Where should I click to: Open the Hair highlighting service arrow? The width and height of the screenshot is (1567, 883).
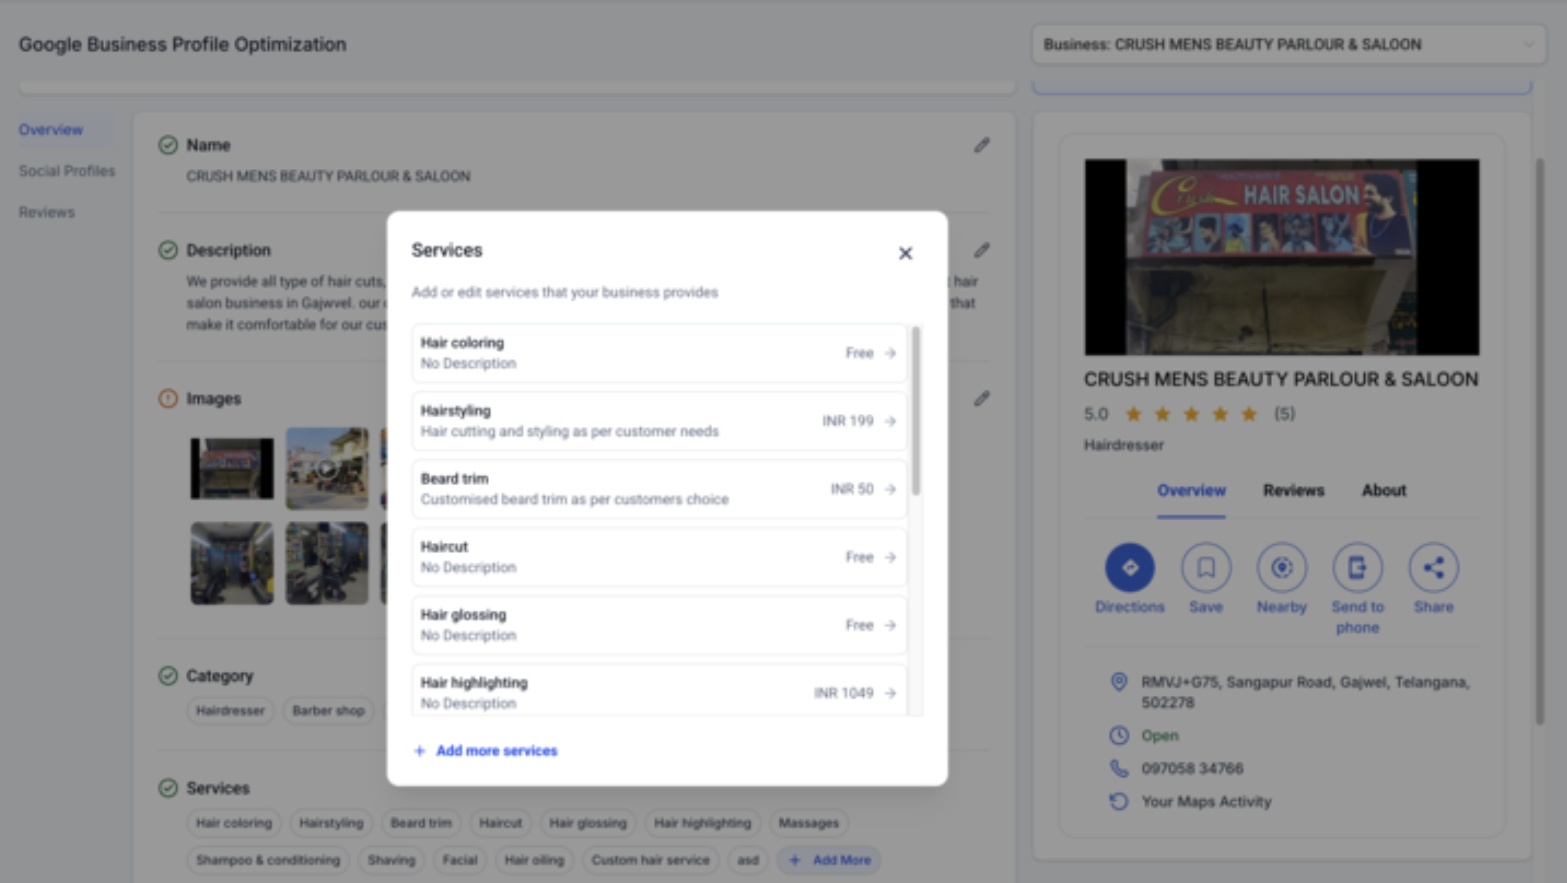click(890, 693)
